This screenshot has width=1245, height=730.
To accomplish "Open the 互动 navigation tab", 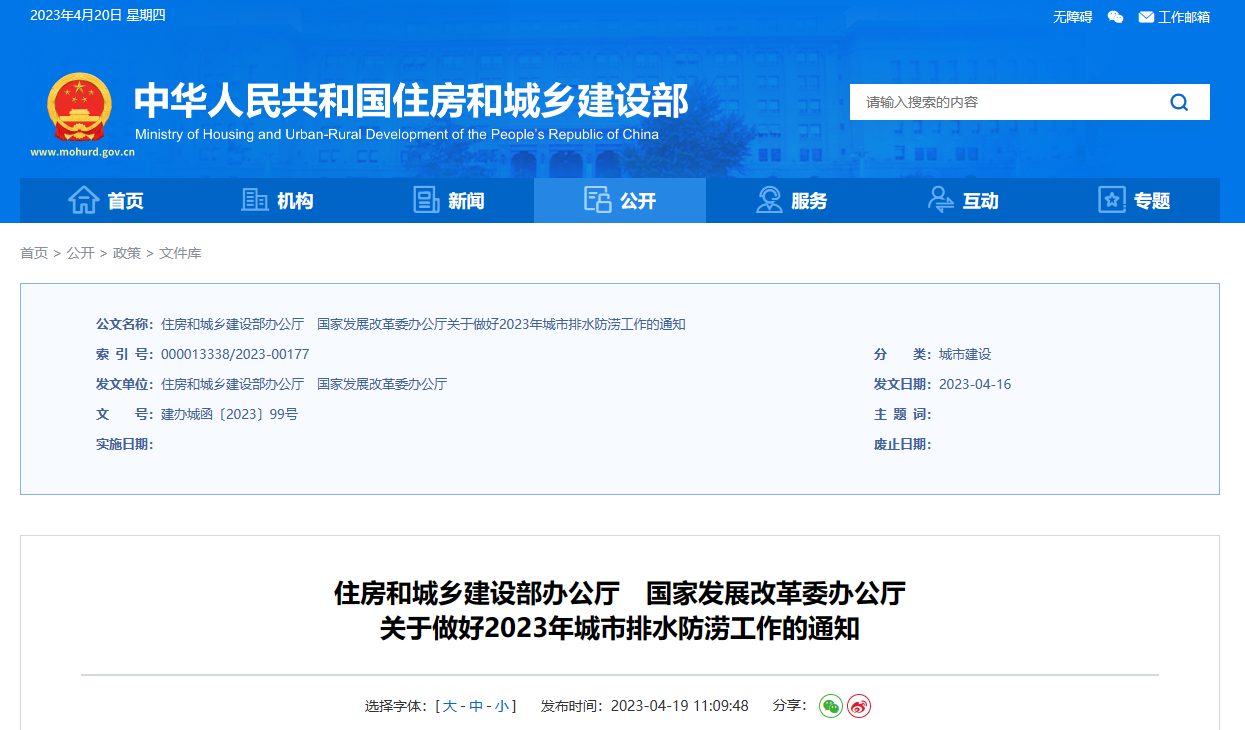I will tap(963, 200).
